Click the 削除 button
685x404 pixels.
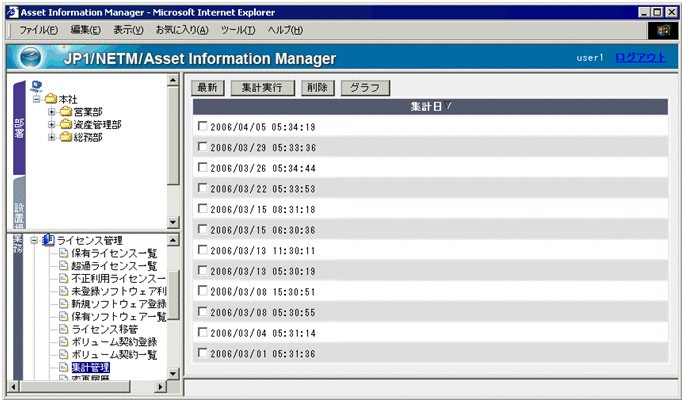tap(318, 88)
